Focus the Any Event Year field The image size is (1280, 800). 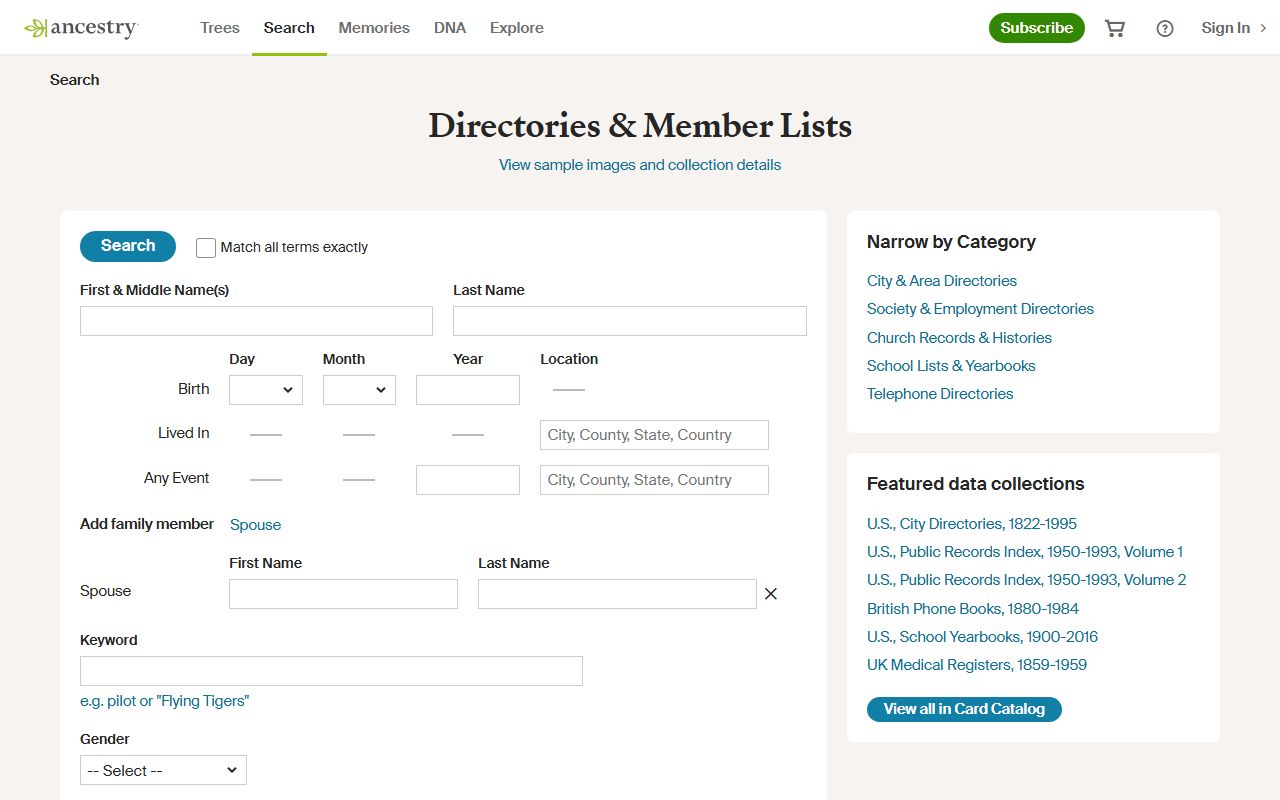click(x=468, y=480)
